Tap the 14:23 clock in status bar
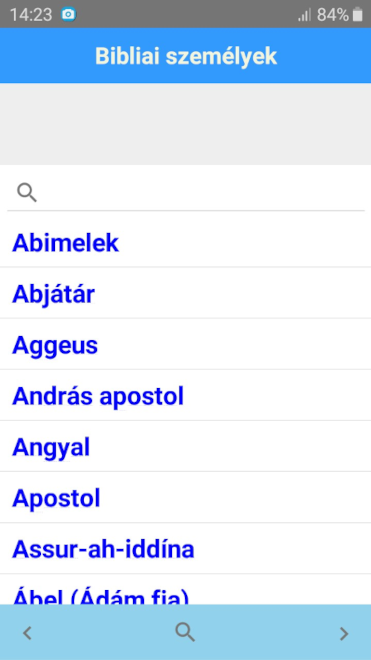The image size is (371, 660). [31, 15]
